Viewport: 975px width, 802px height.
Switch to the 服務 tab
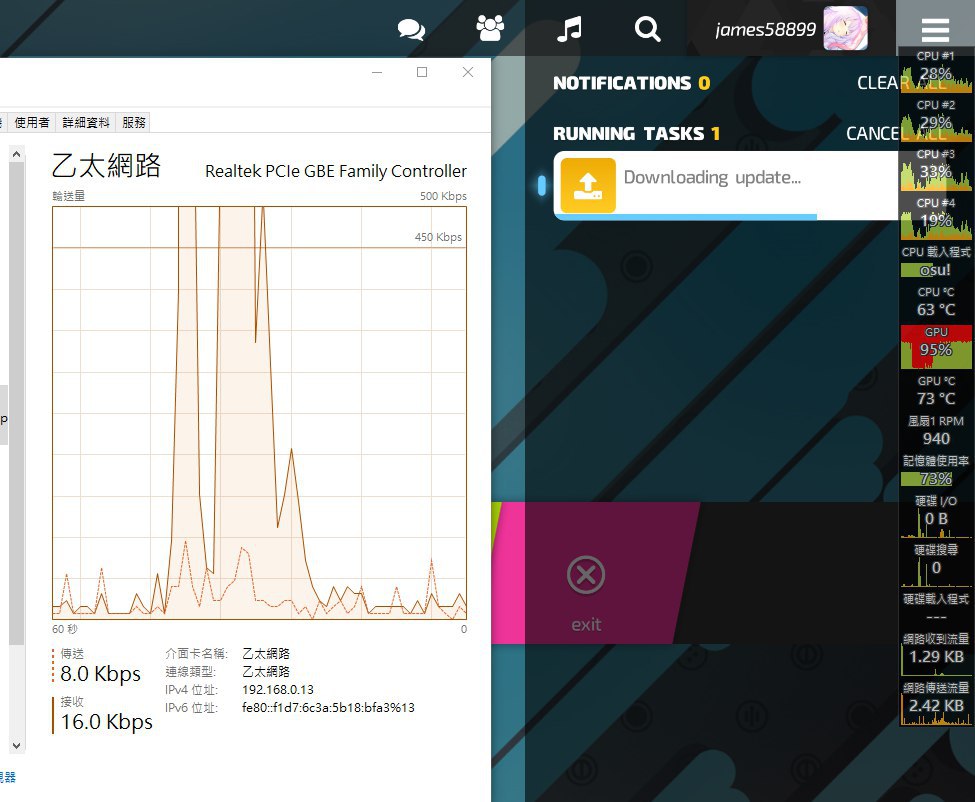pos(134,122)
